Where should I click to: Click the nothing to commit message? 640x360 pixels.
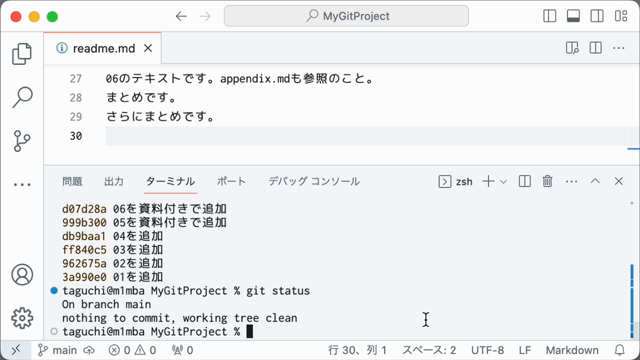pos(180,318)
